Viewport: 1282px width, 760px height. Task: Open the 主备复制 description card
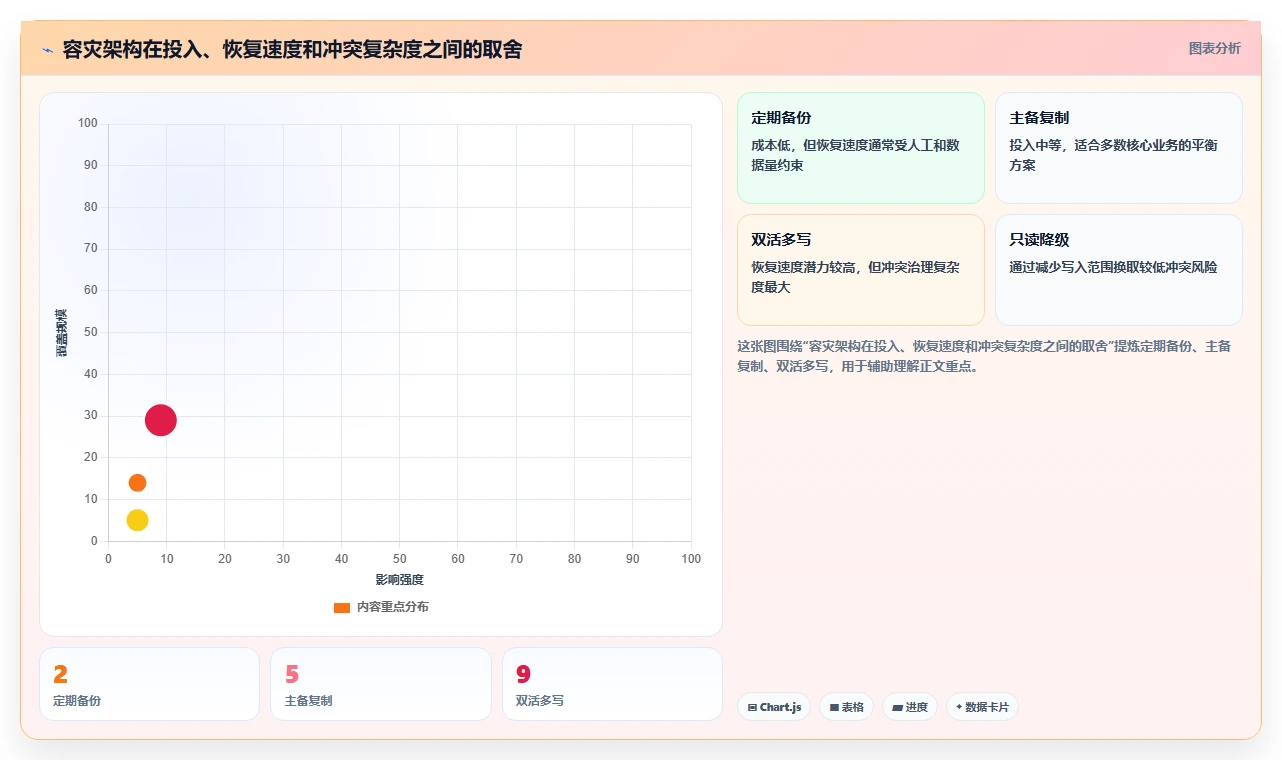[1119, 148]
